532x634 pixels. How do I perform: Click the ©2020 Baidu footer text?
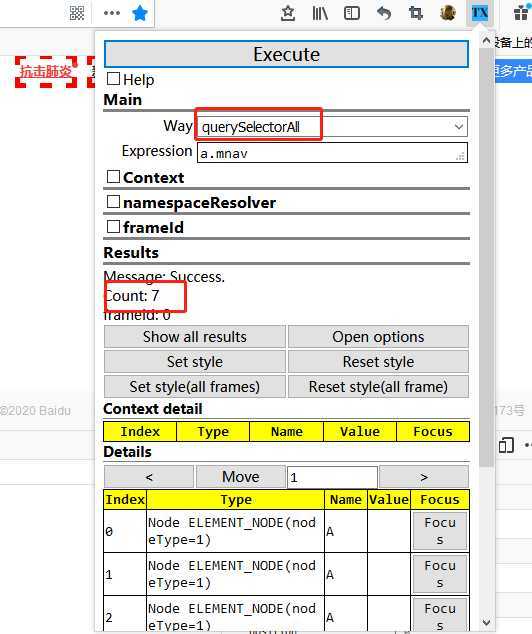[x=35, y=411]
